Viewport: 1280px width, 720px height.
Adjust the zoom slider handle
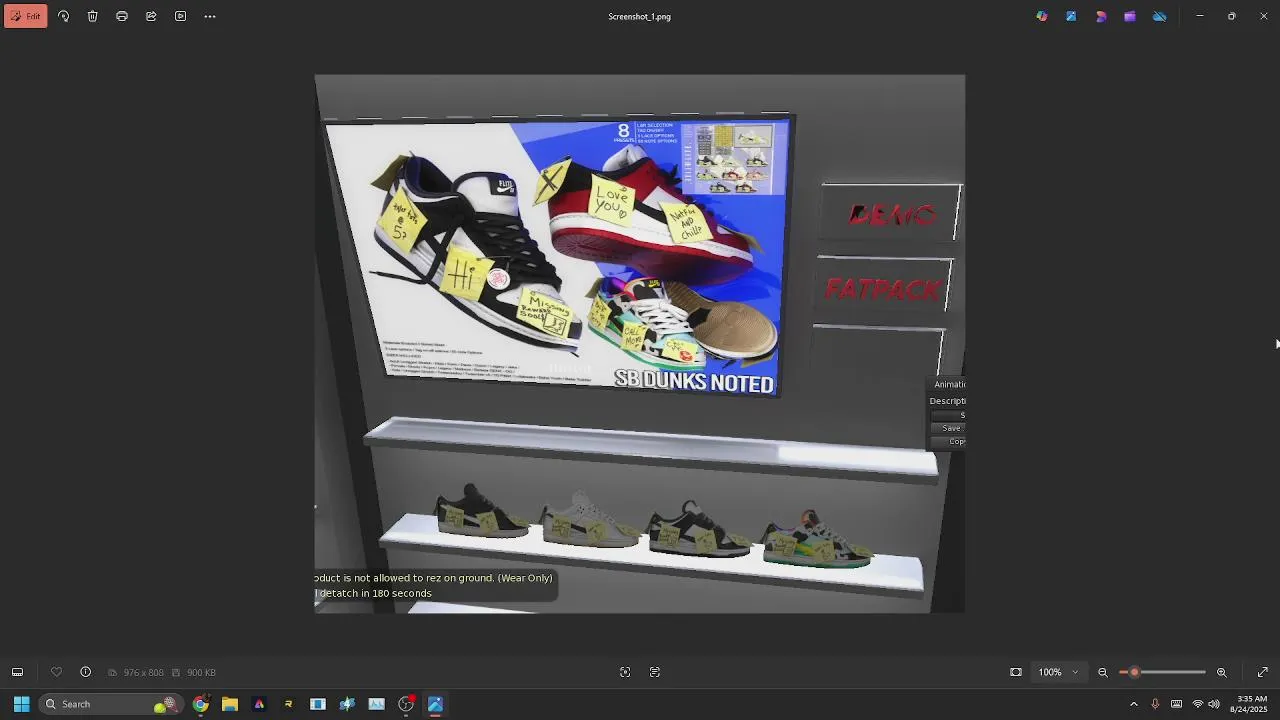point(1134,672)
